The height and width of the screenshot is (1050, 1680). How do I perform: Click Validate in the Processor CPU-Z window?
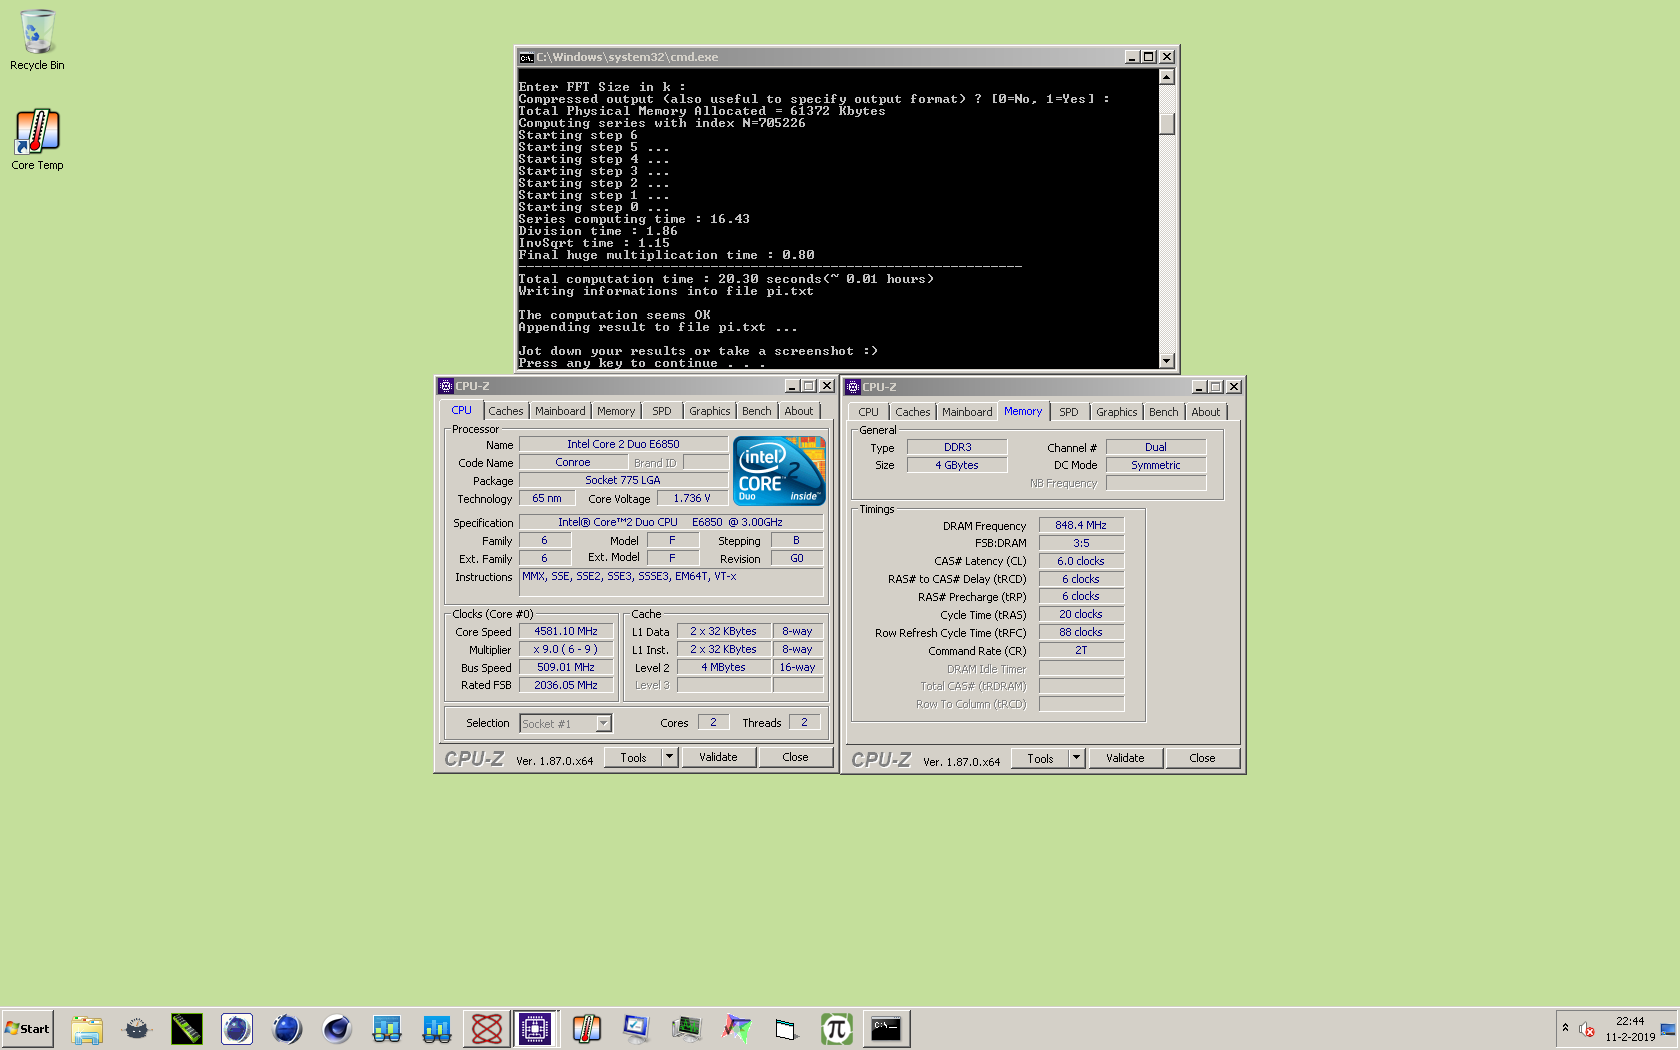[718, 757]
